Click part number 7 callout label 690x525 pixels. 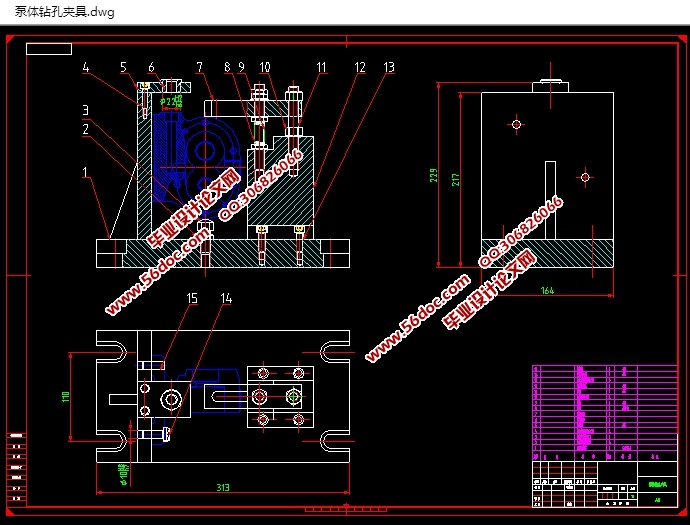click(200, 68)
